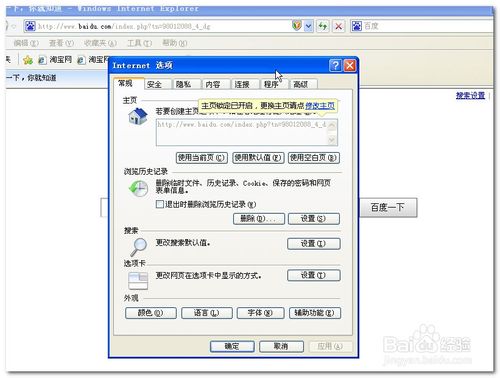Click the 取消 button

point(281,347)
